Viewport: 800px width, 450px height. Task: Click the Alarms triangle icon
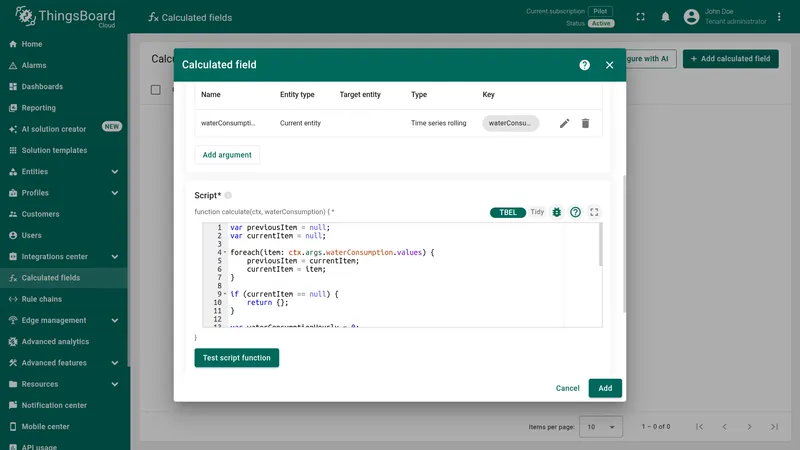click(13, 65)
